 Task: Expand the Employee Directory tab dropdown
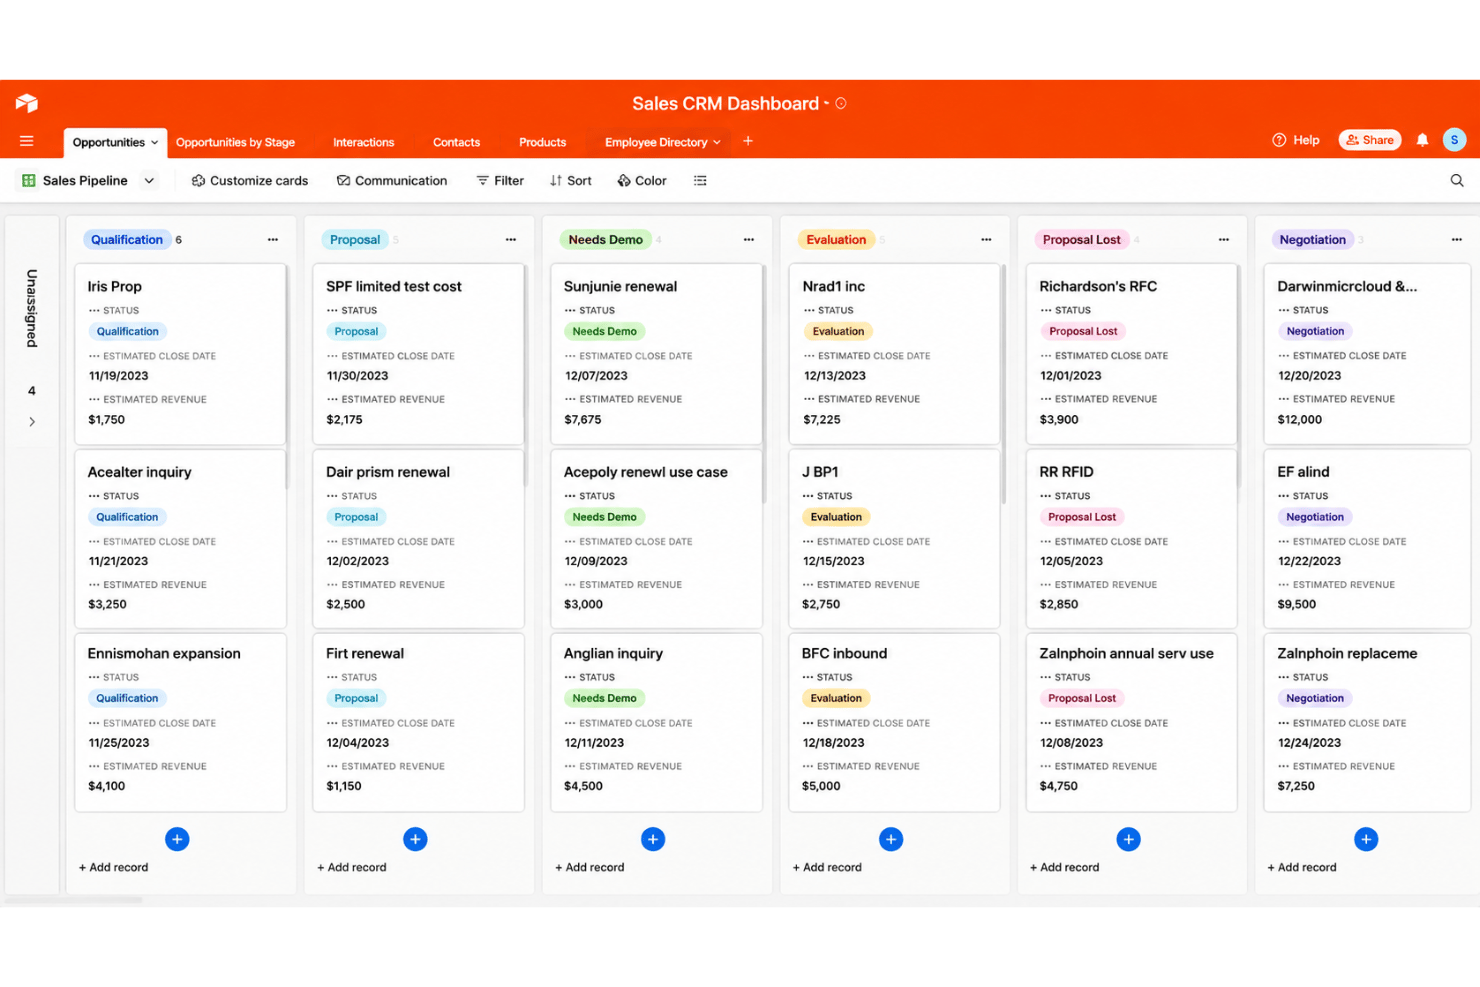(717, 142)
